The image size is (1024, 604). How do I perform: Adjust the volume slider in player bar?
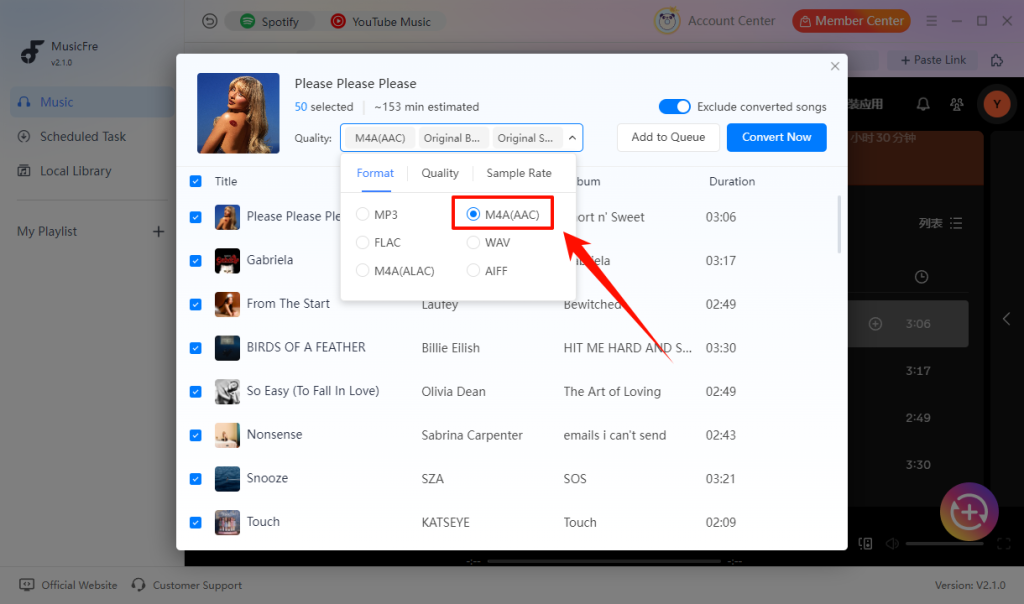944,543
